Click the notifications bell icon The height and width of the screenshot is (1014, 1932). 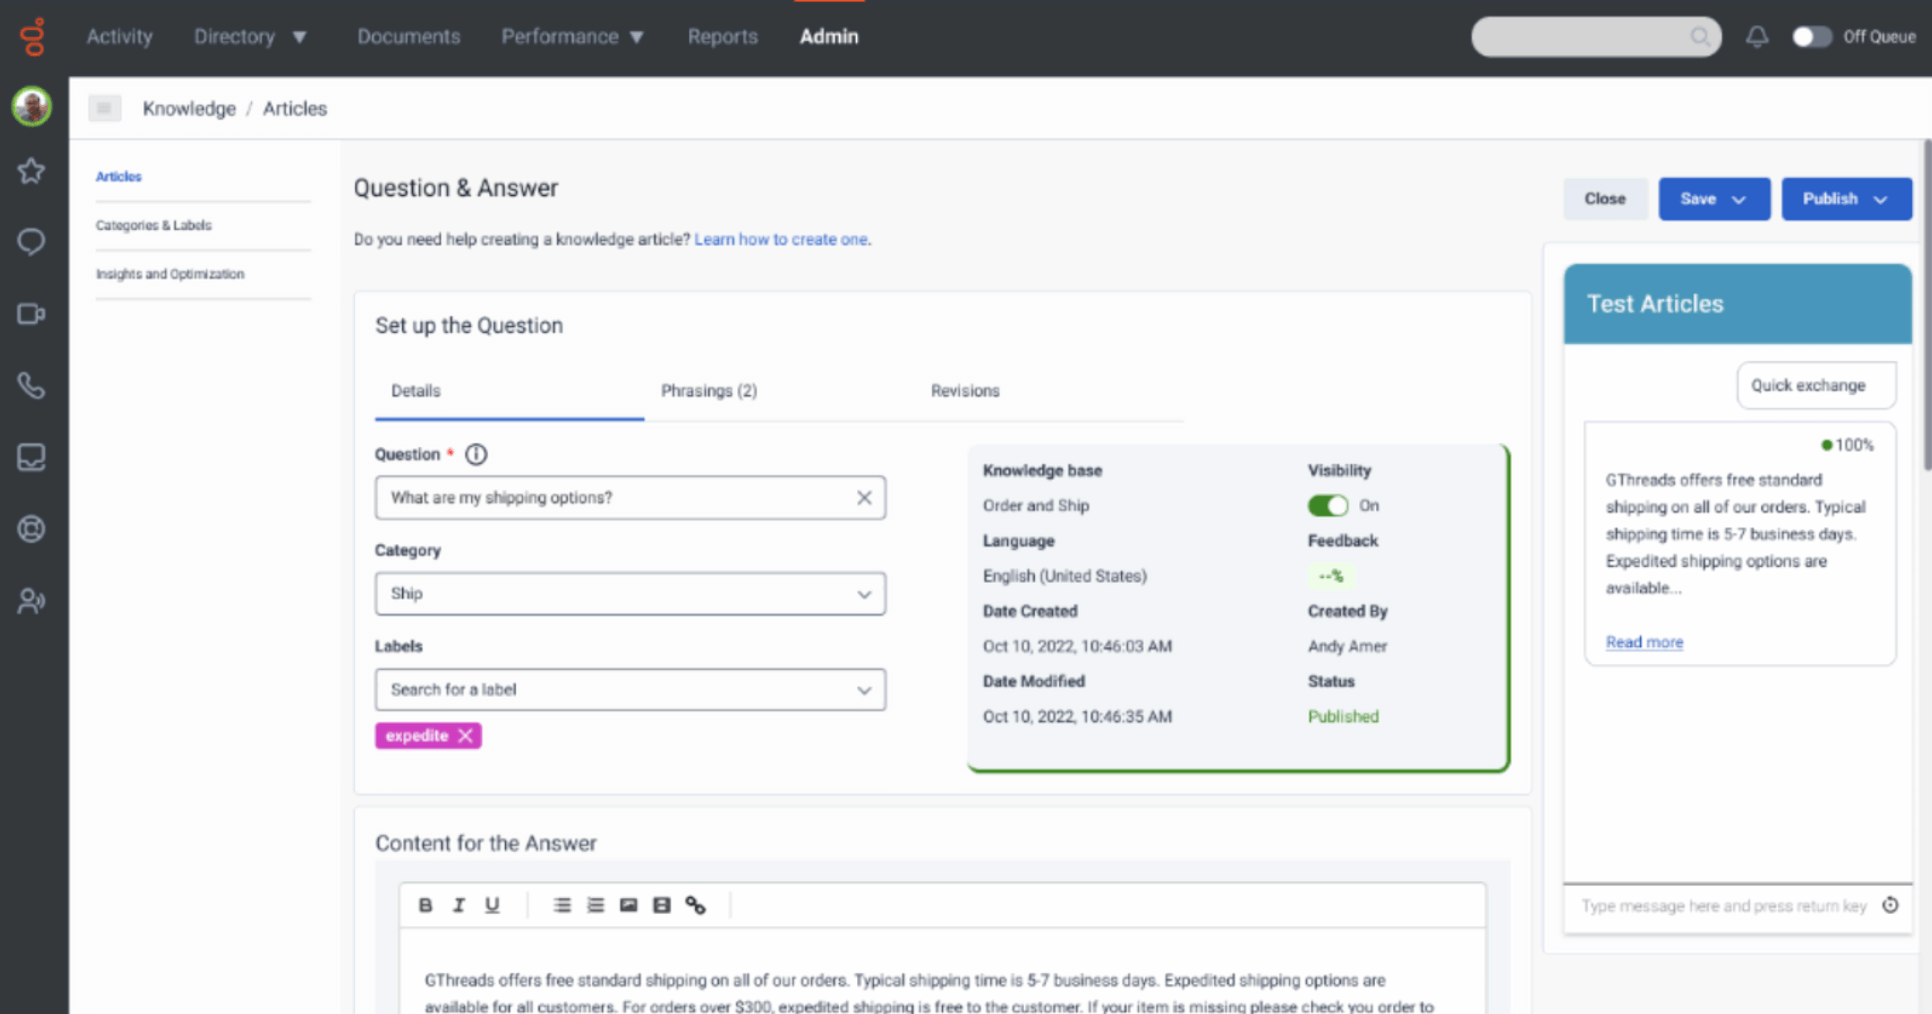click(x=1756, y=37)
